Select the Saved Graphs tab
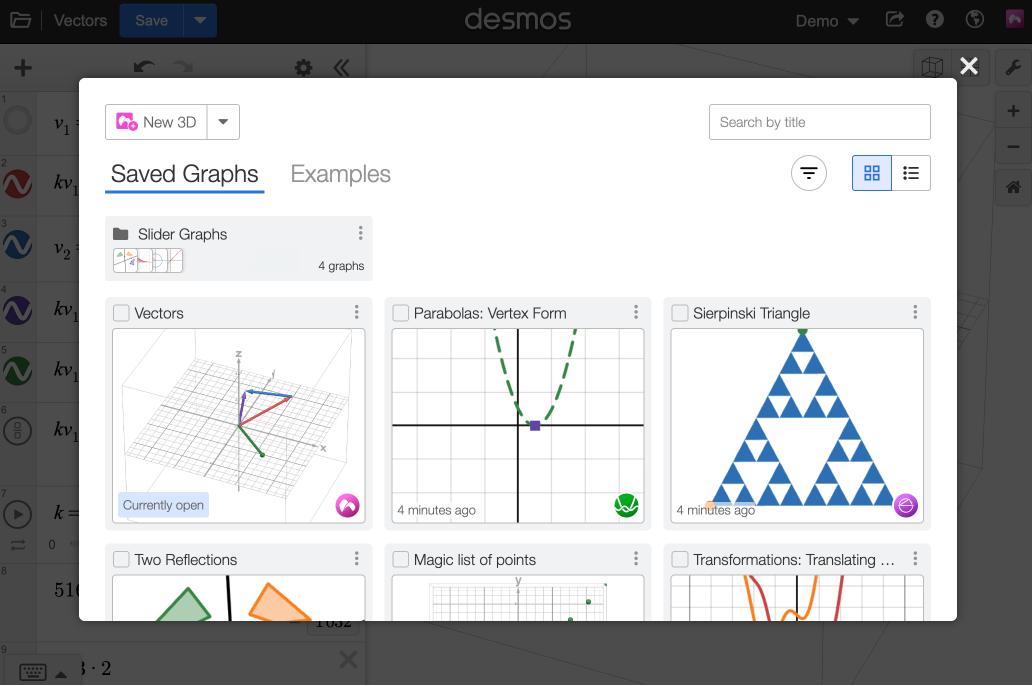1032x686 pixels. (x=184, y=174)
